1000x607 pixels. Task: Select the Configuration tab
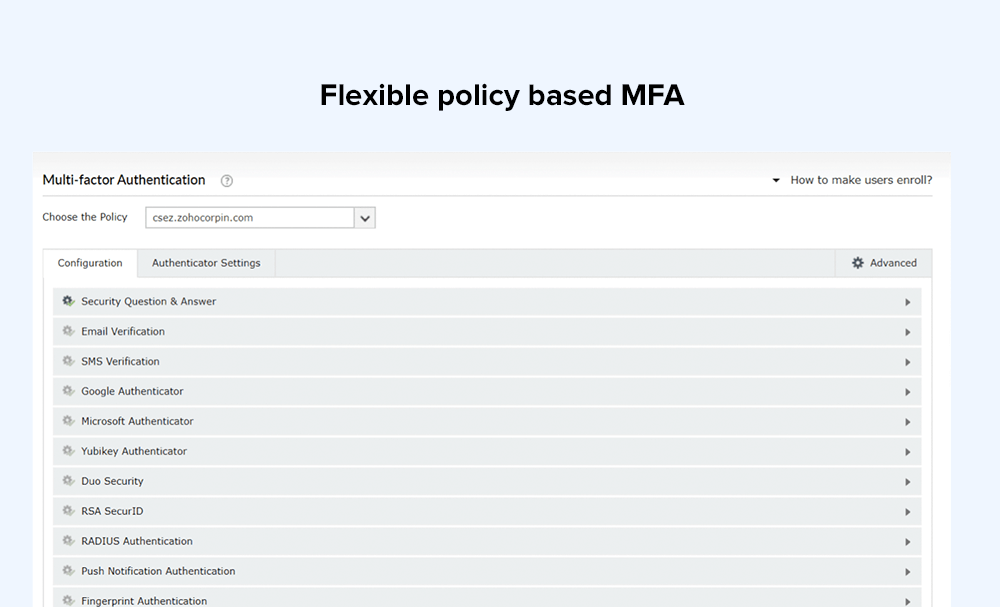click(x=90, y=263)
